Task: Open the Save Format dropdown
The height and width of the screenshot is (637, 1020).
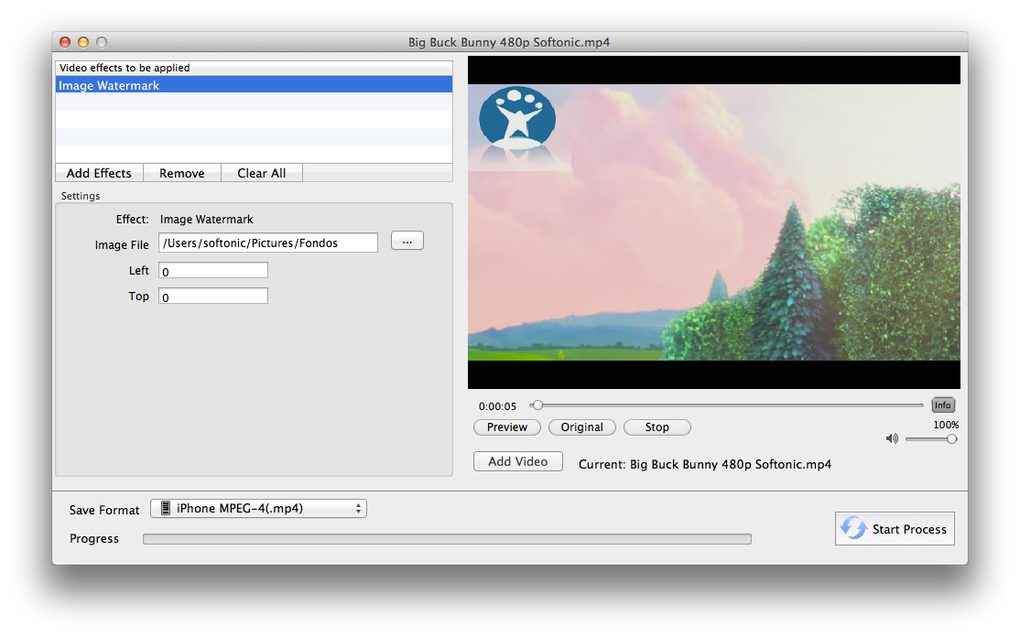Action: [x=258, y=508]
